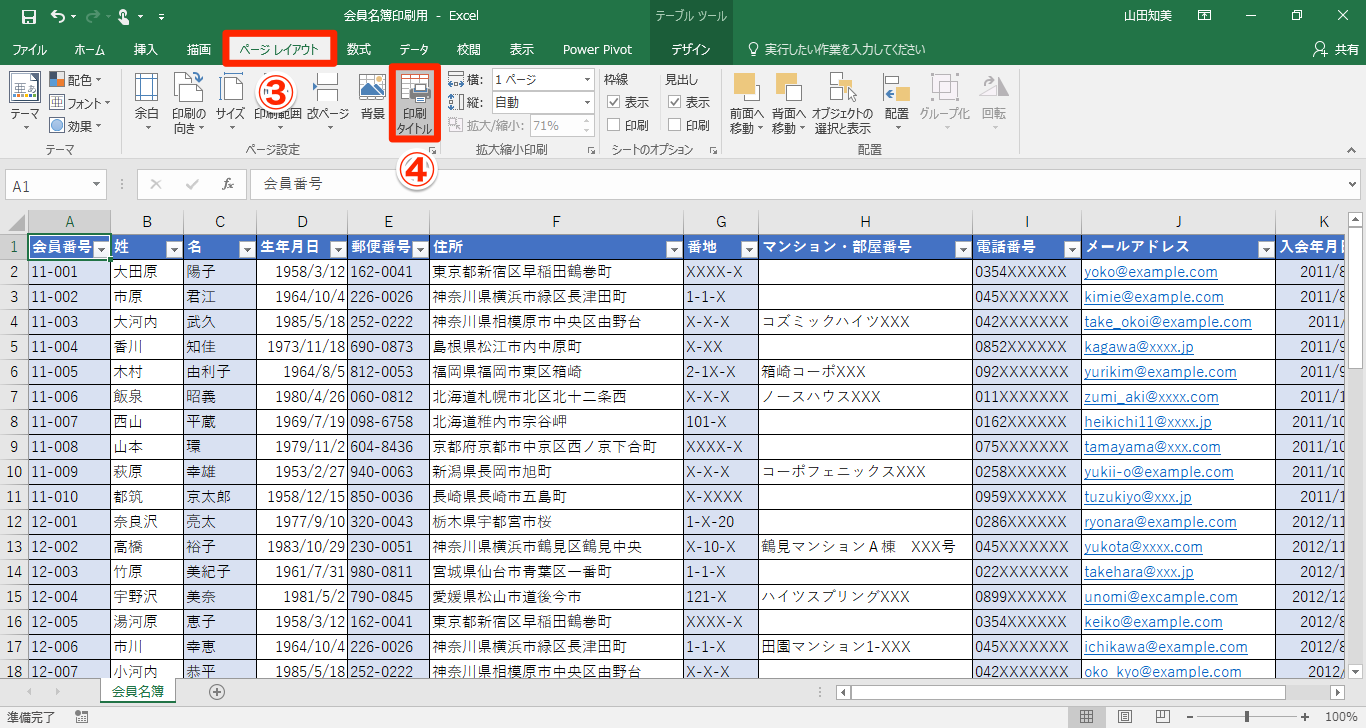The height and width of the screenshot is (728, 1366).
Task: Toggle touch/mouse mode in the quick access toolbar
Action: click(x=125, y=16)
